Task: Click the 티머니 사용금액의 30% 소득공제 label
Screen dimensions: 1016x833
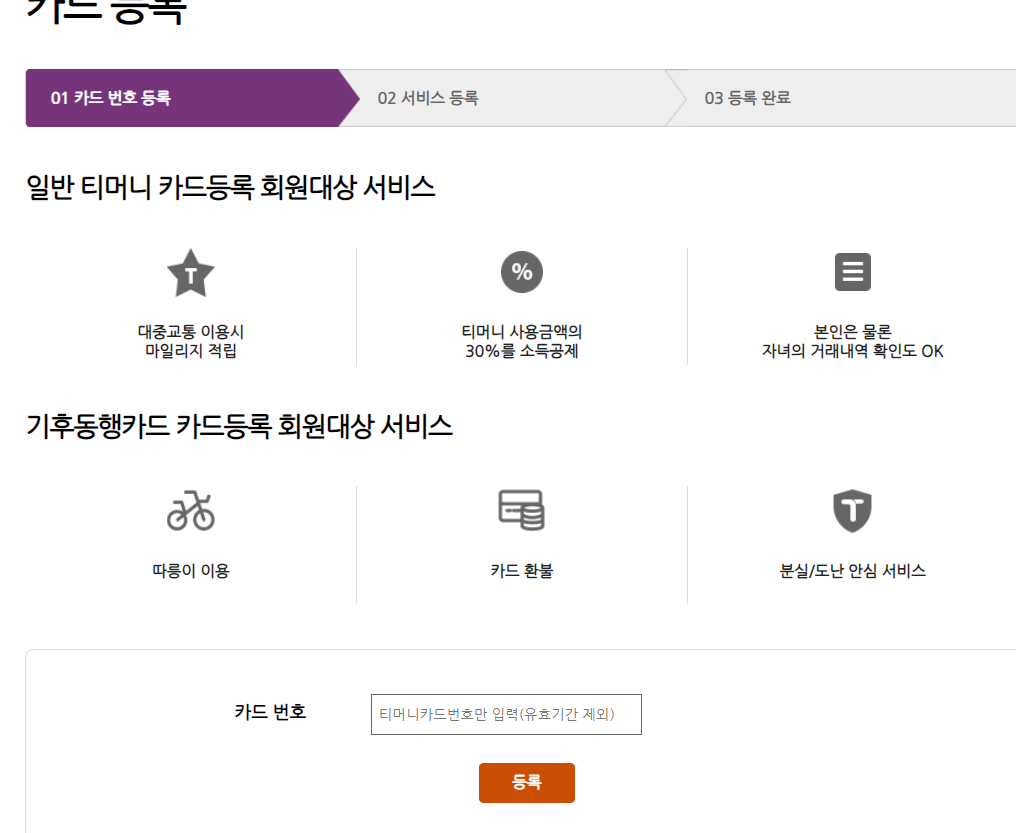Action: tap(521, 340)
